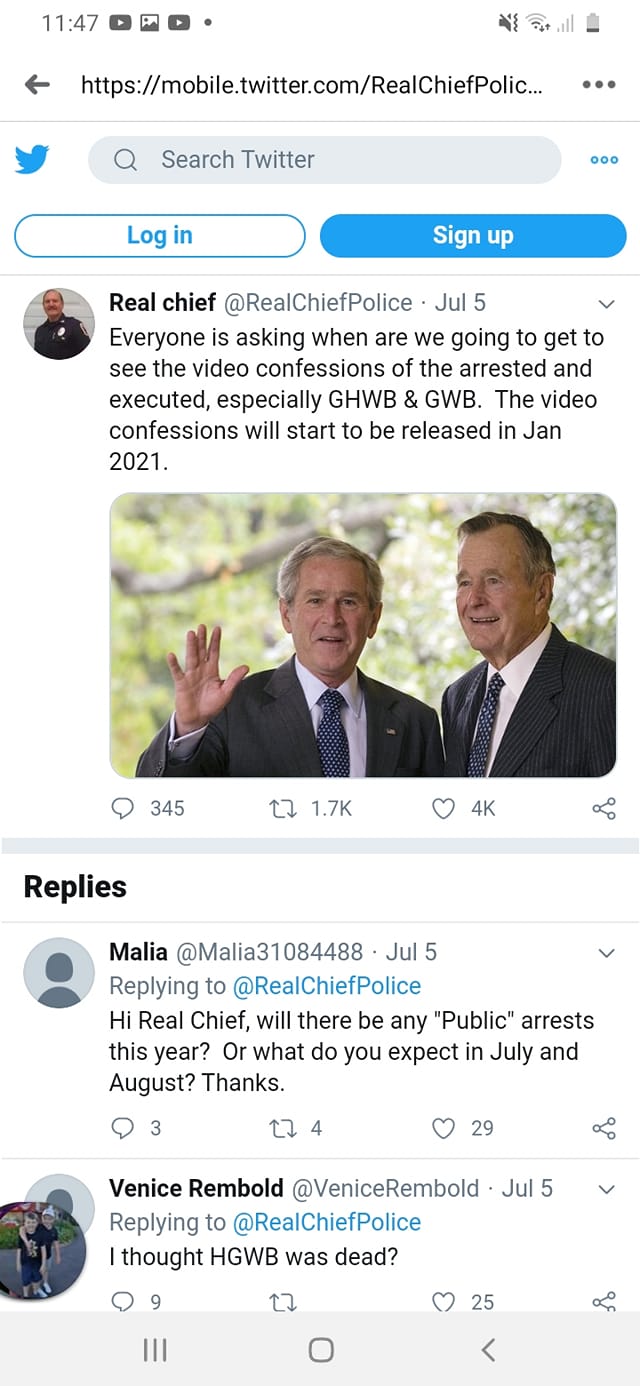Open the Bush photo in the tweet
The width and height of the screenshot is (640, 1386).
(x=362, y=635)
